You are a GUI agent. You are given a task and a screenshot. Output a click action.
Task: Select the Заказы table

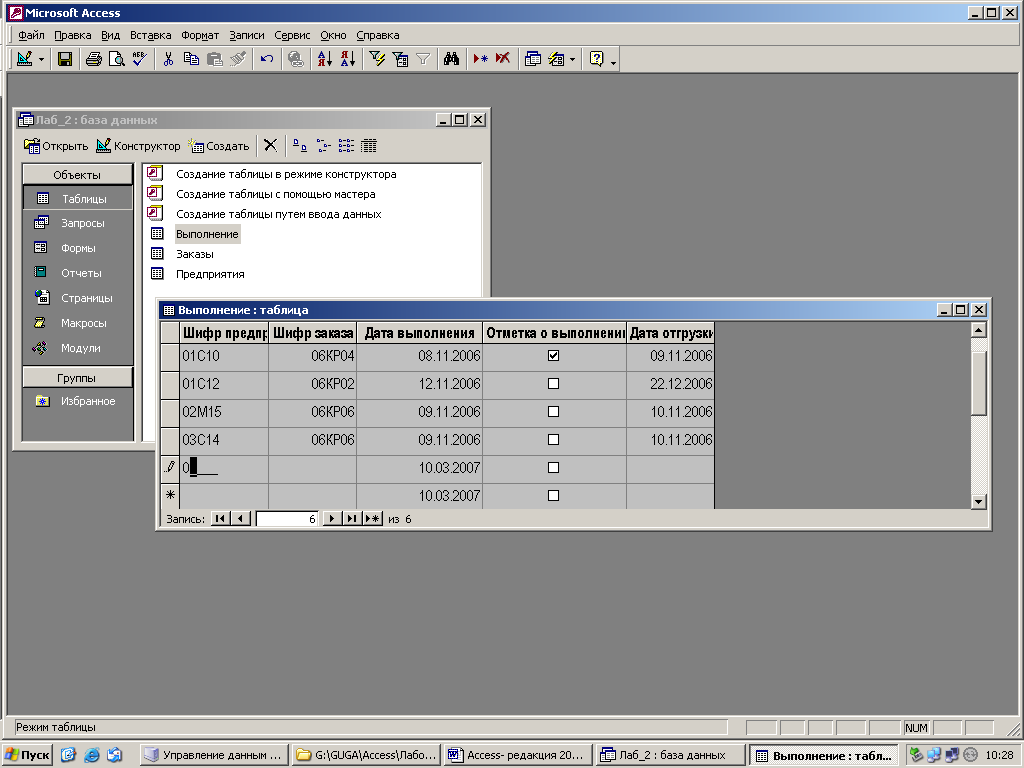pos(195,254)
